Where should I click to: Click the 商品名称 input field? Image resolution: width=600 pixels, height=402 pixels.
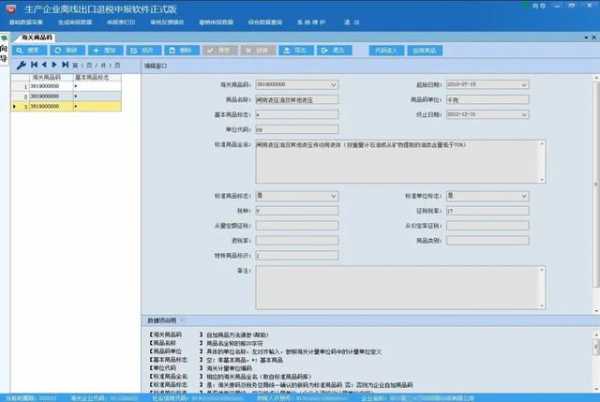(297, 100)
